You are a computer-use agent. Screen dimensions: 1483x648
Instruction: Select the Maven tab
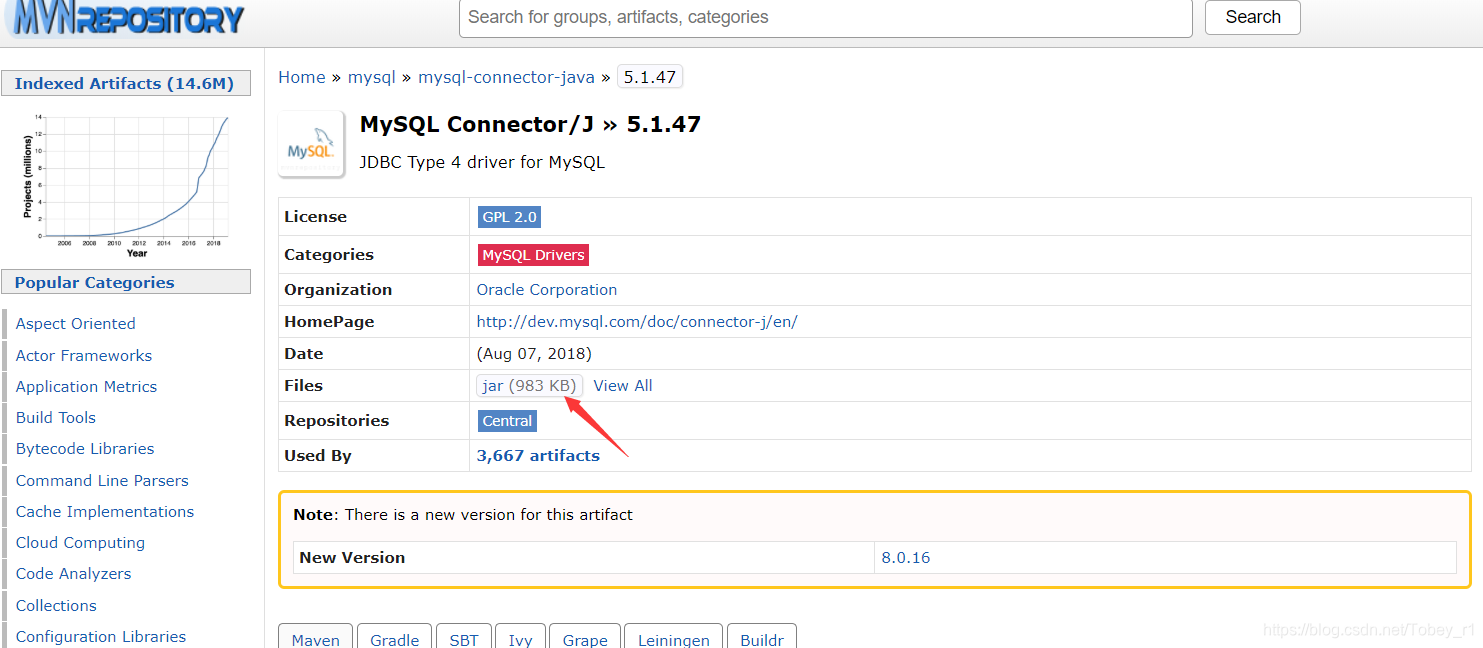click(316, 637)
